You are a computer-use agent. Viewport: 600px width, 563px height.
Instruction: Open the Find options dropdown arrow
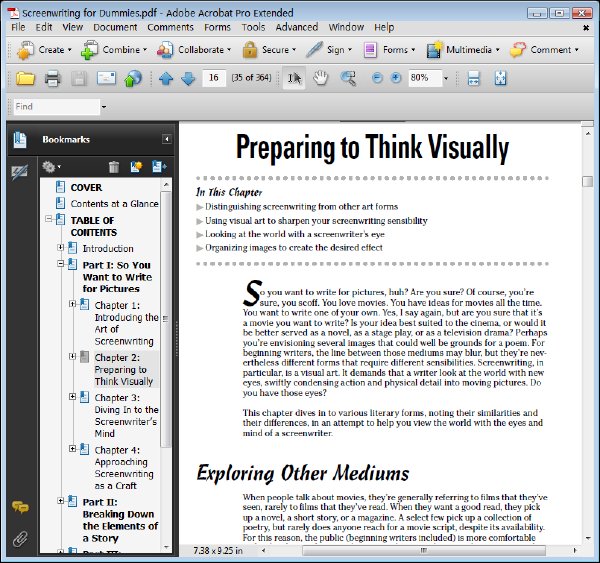[104, 107]
